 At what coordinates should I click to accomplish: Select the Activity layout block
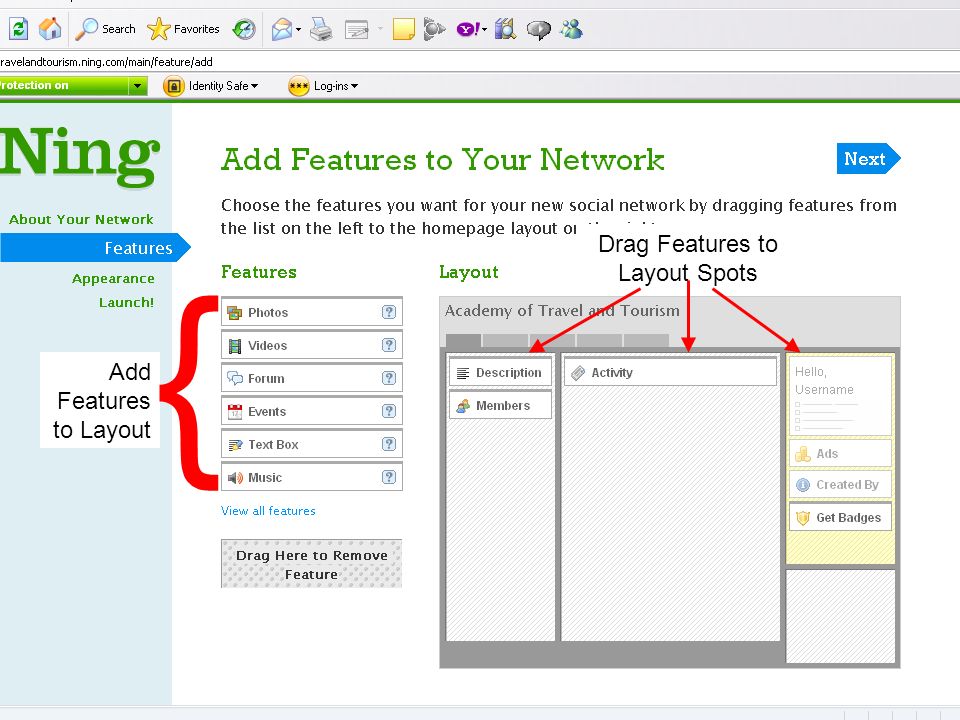670,372
